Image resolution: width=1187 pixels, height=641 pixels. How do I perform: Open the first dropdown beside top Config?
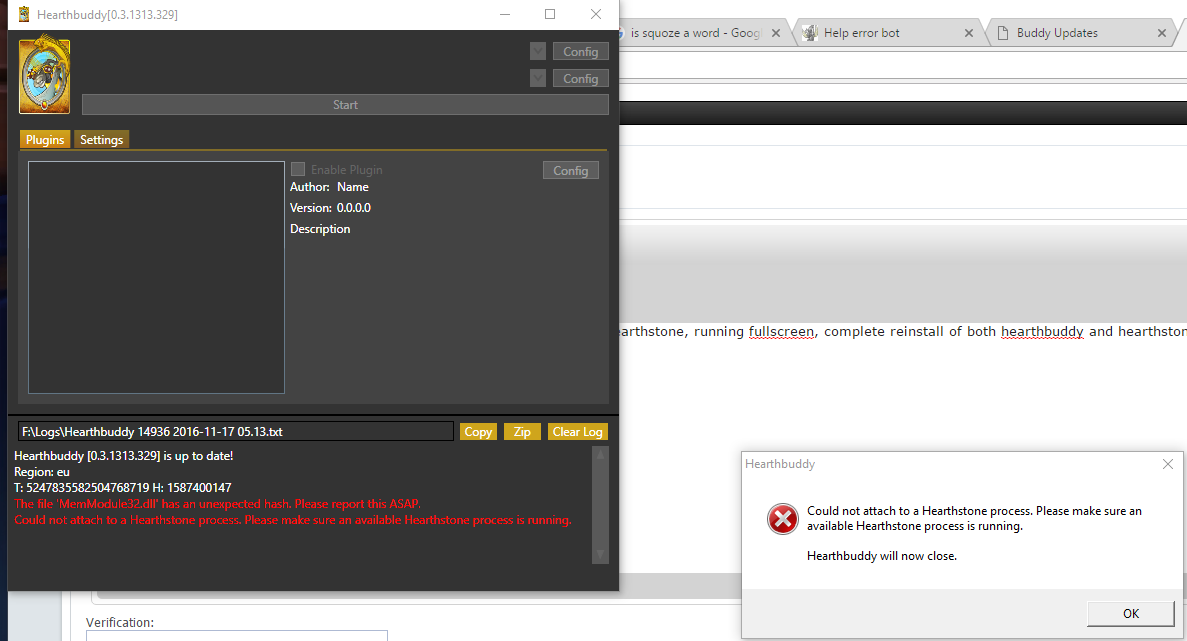coord(538,51)
